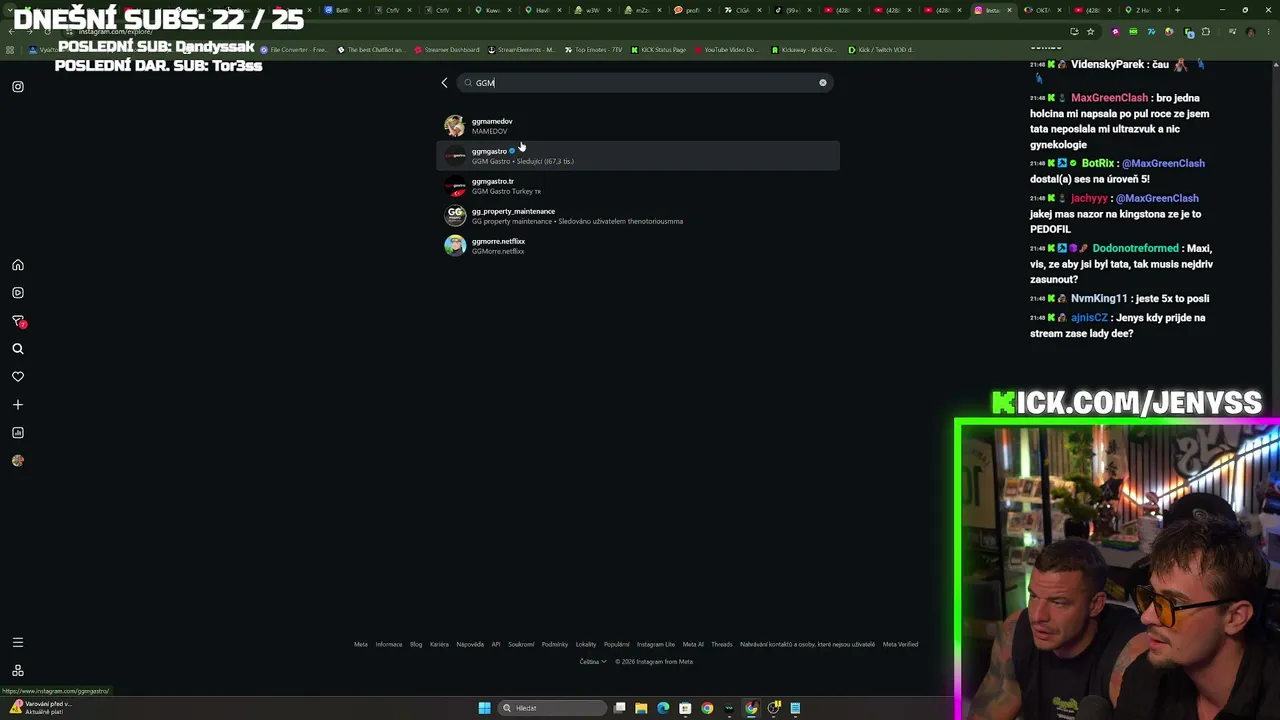The width and height of the screenshot is (1280, 720).
Task: Open Messages with the red notification badge
Action: pyautogui.click(x=18, y=321)
